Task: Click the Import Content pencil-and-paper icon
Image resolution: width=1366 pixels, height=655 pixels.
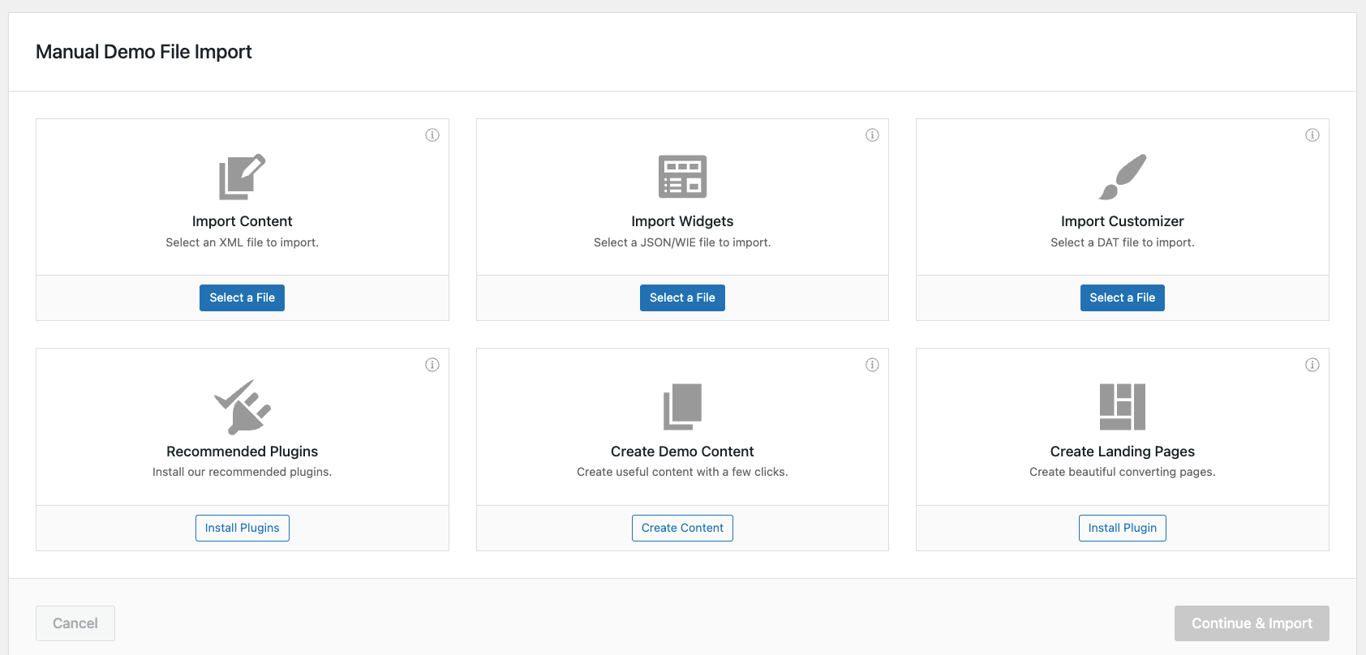Action: point(242,177)
